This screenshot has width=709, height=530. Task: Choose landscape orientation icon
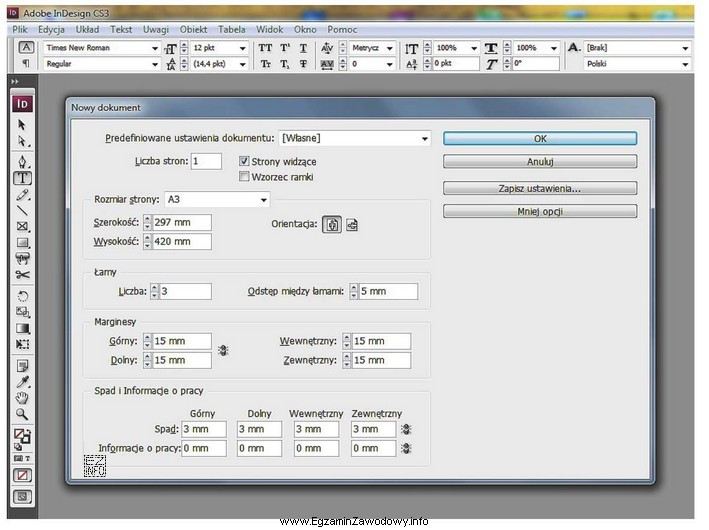(351, 225)
